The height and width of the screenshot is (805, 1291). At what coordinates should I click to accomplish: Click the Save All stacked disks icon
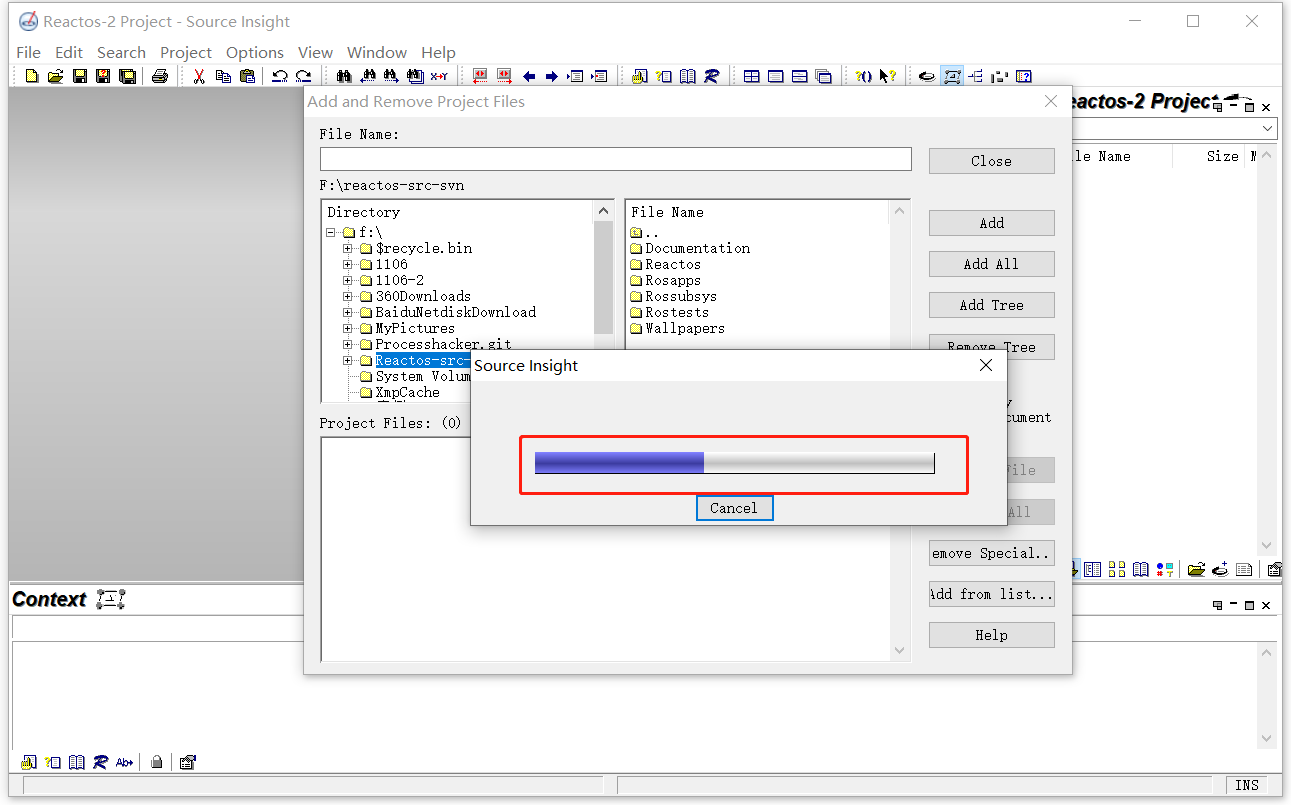[x=127, y=76]
